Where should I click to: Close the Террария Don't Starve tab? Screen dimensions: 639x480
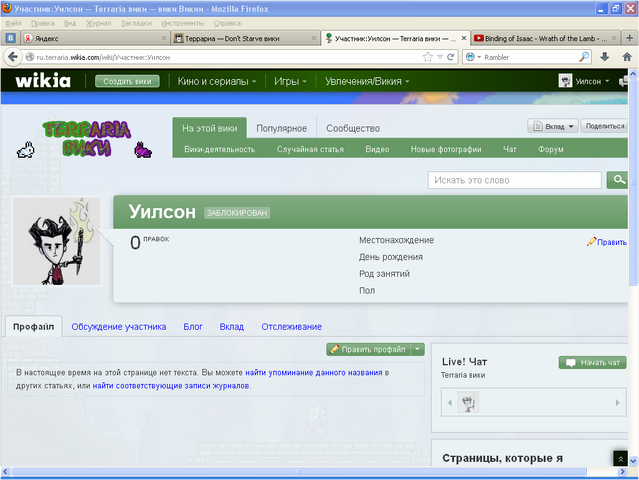click(313, 38)
